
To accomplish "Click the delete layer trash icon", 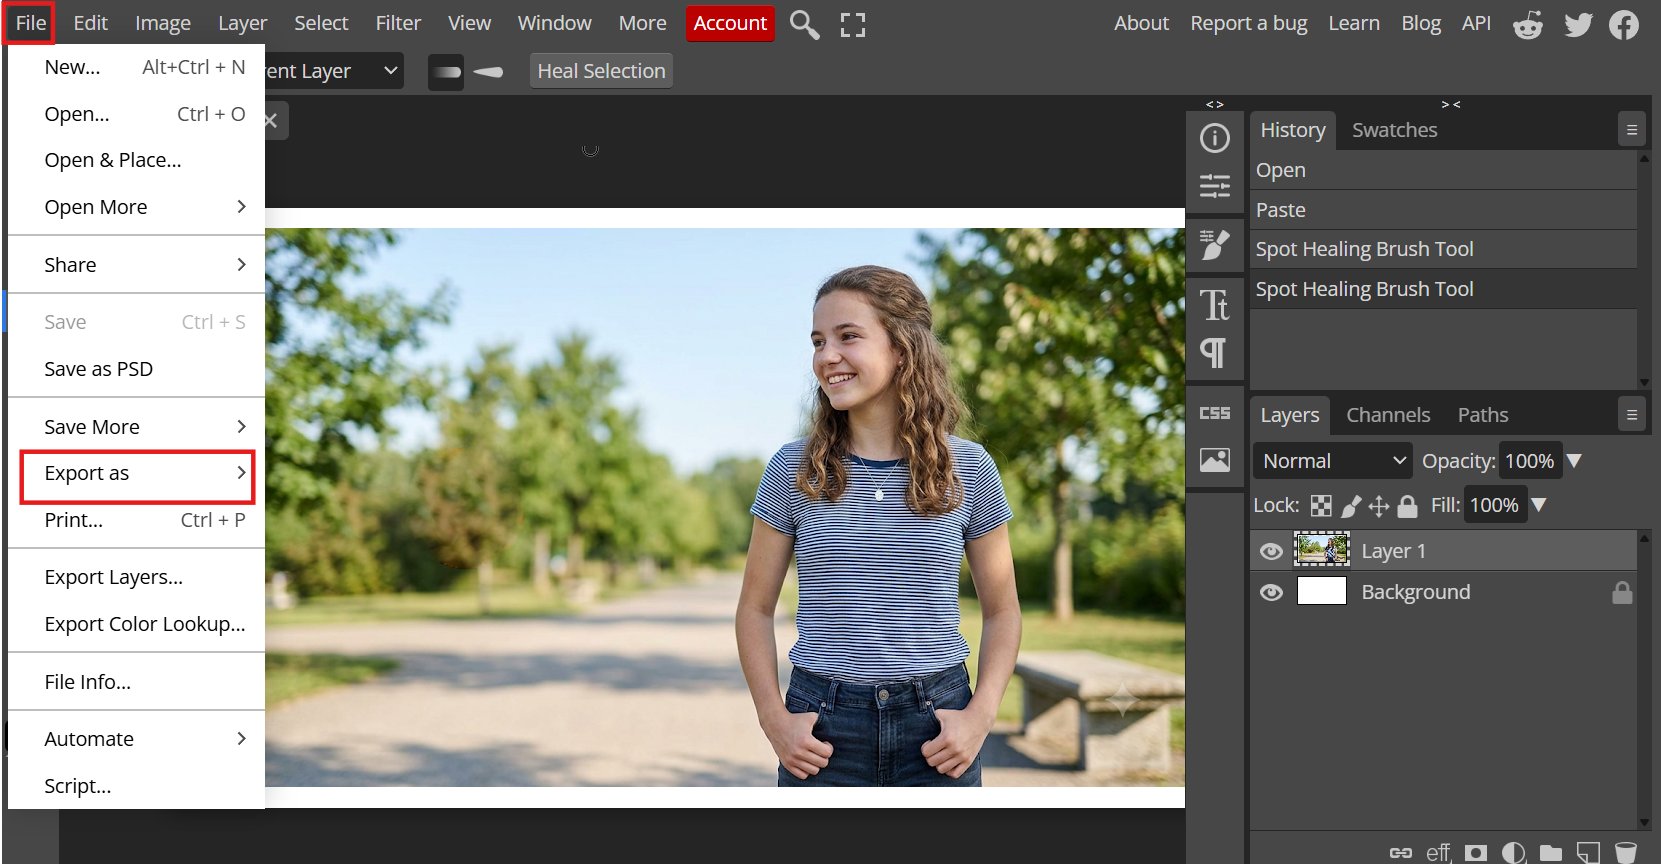I will coord(1626,852).
